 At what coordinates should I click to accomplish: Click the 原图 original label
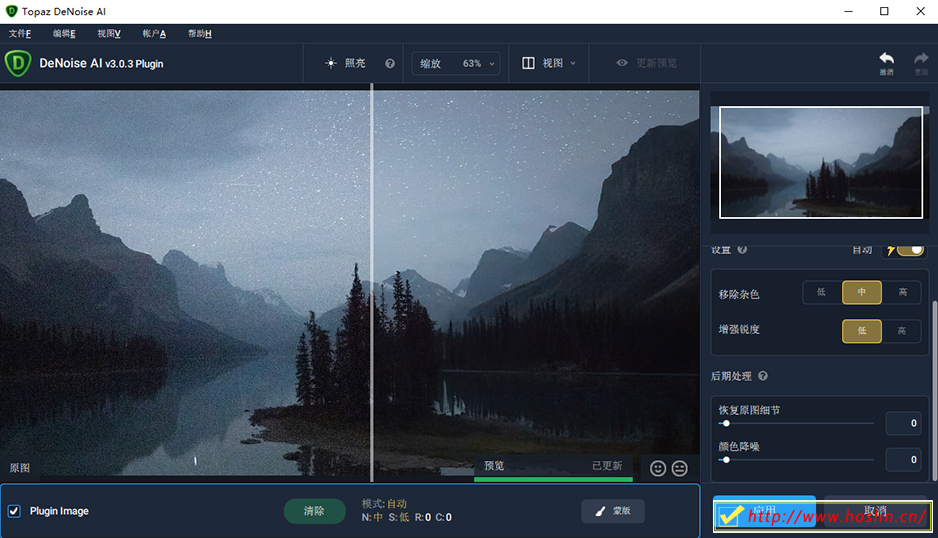tap(20, 468)
